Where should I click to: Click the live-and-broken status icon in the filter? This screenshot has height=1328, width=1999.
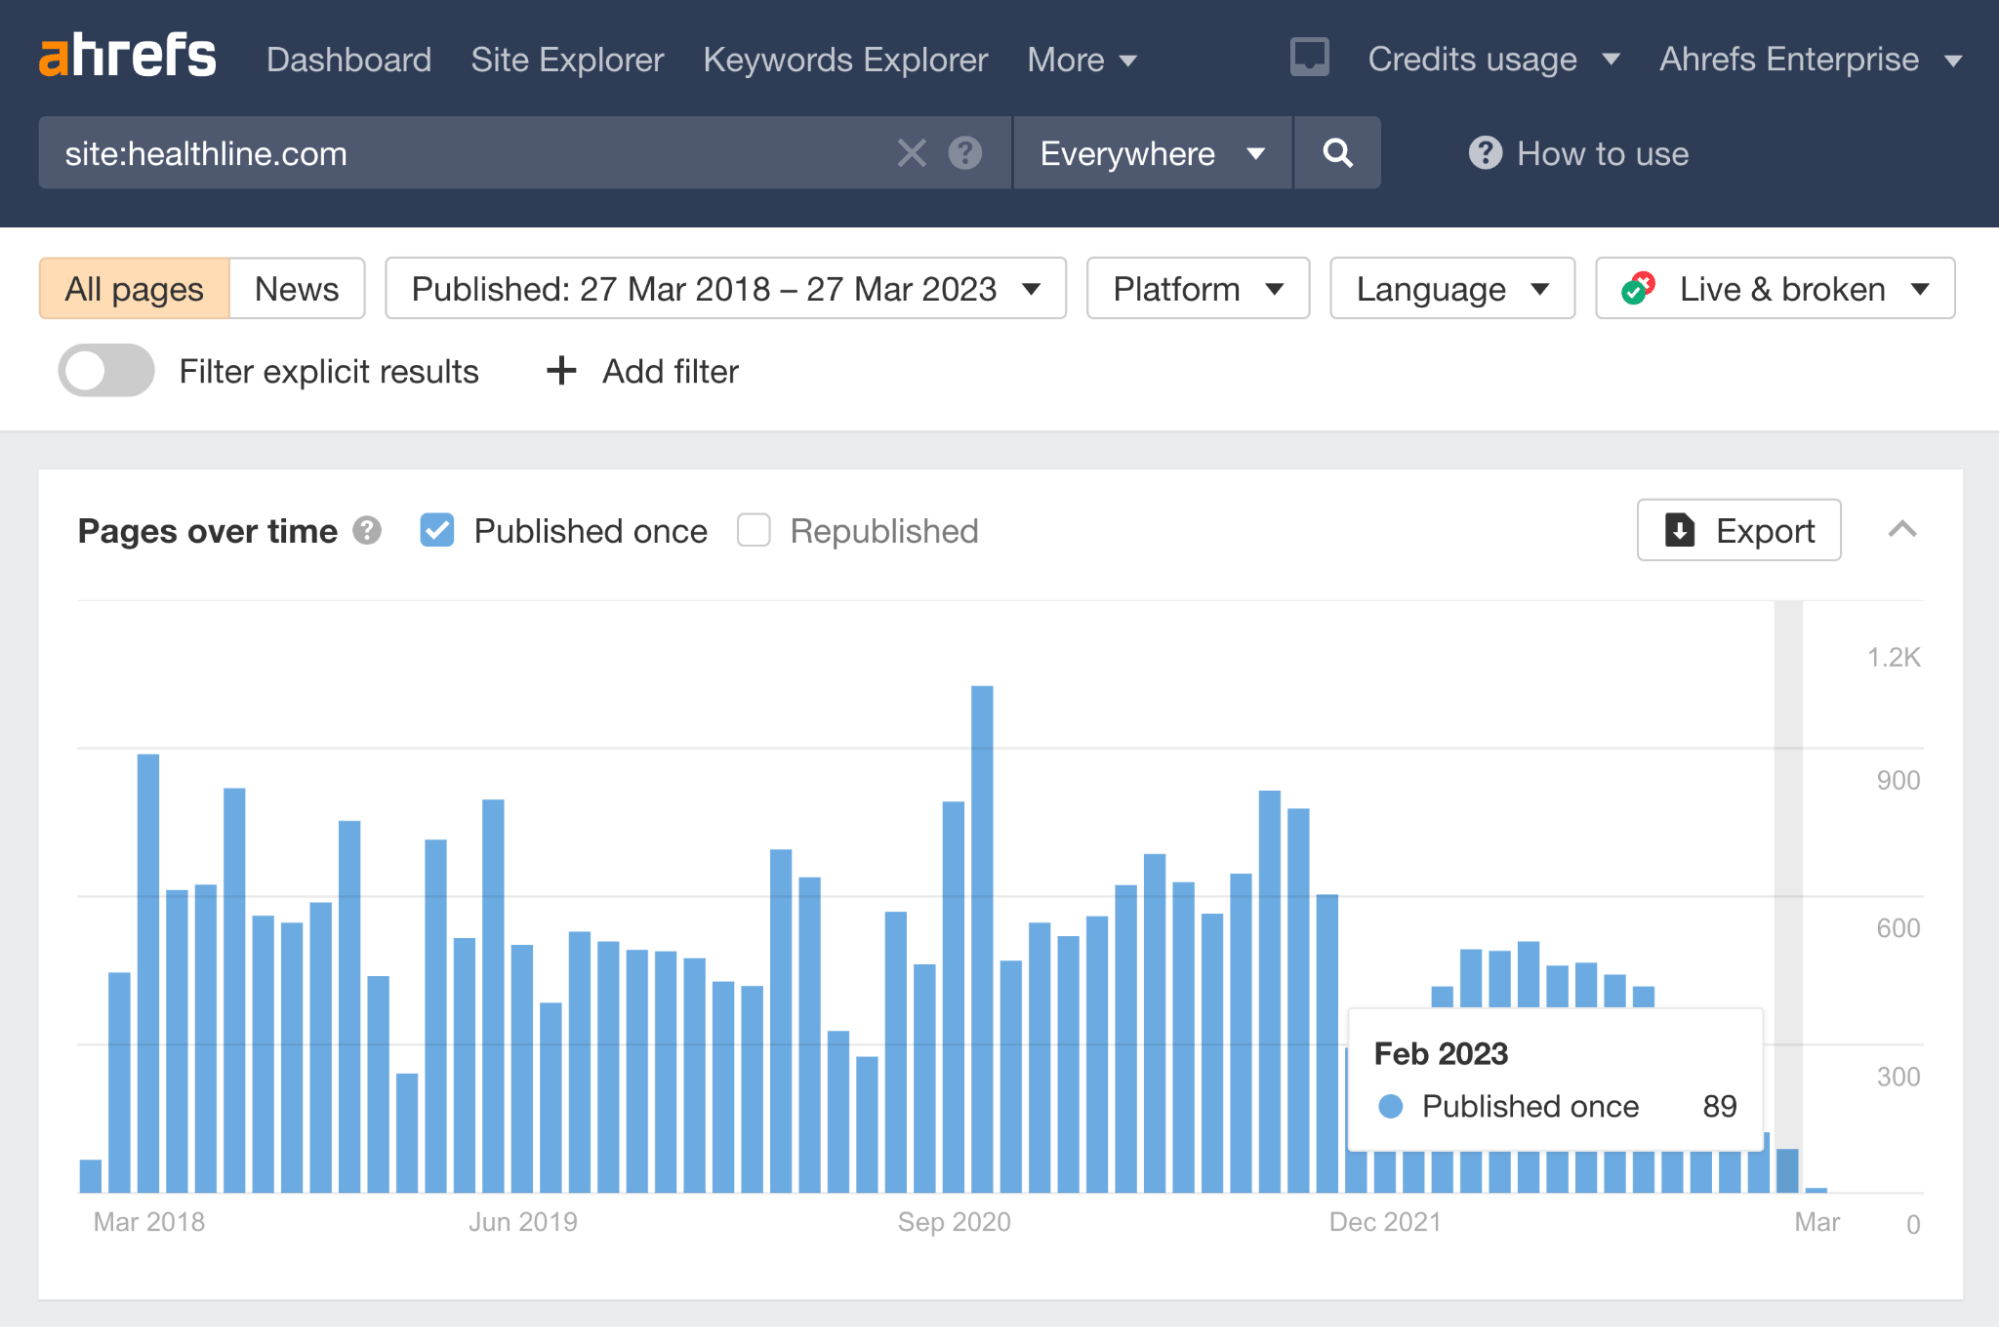pyautogui.click(x=1640, y=288)
